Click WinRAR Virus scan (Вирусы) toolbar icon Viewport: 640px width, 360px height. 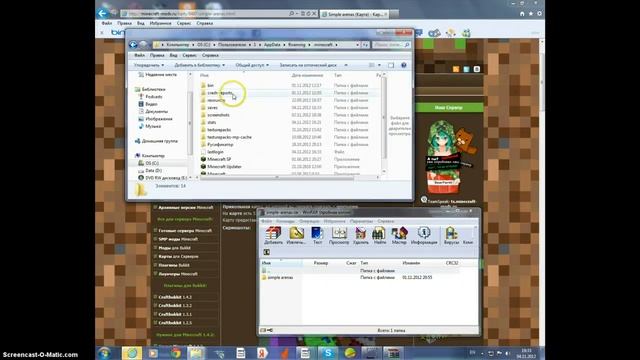coord(451,236)
